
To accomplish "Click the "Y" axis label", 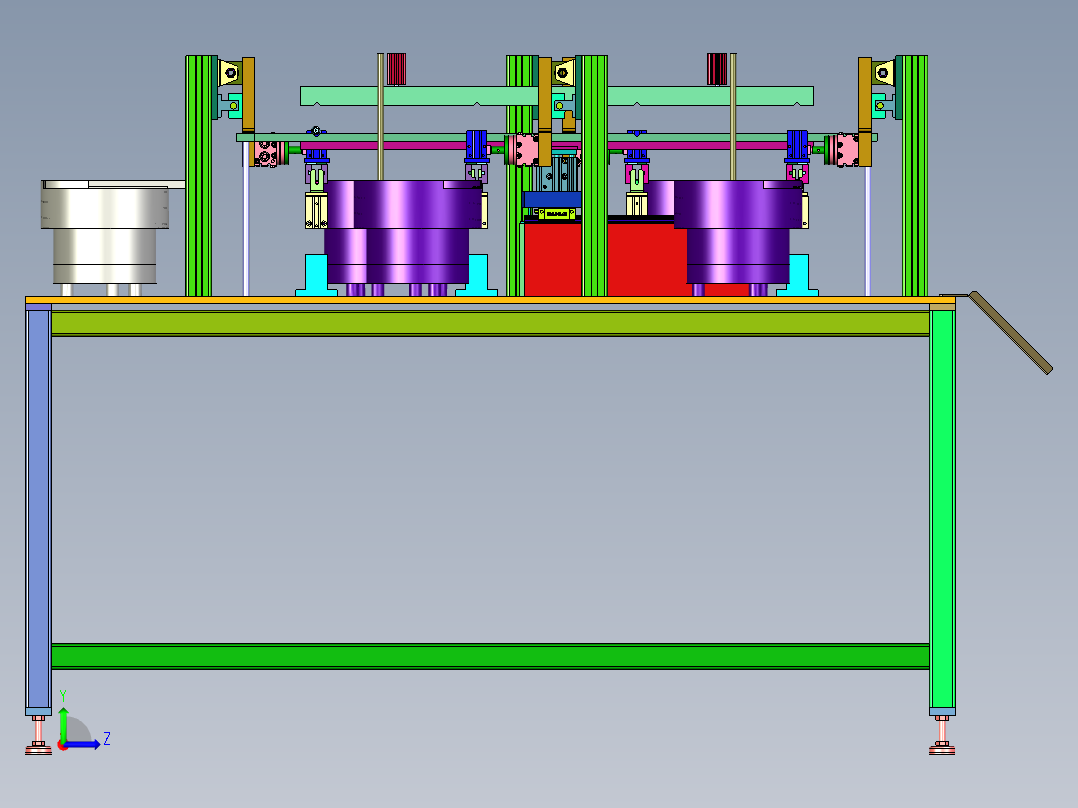I will (x=63, y=695).
